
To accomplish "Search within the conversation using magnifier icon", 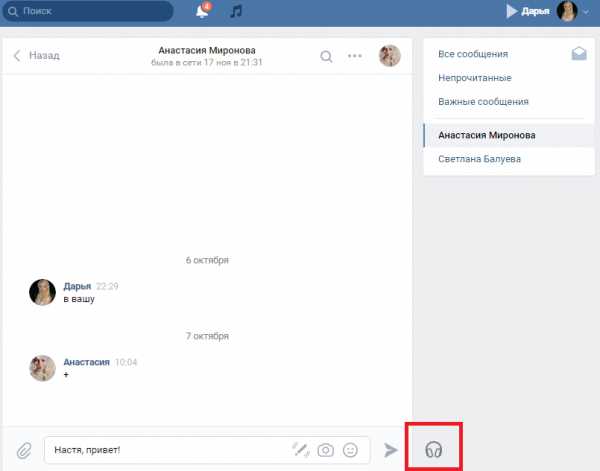I will tap(326, 56).
